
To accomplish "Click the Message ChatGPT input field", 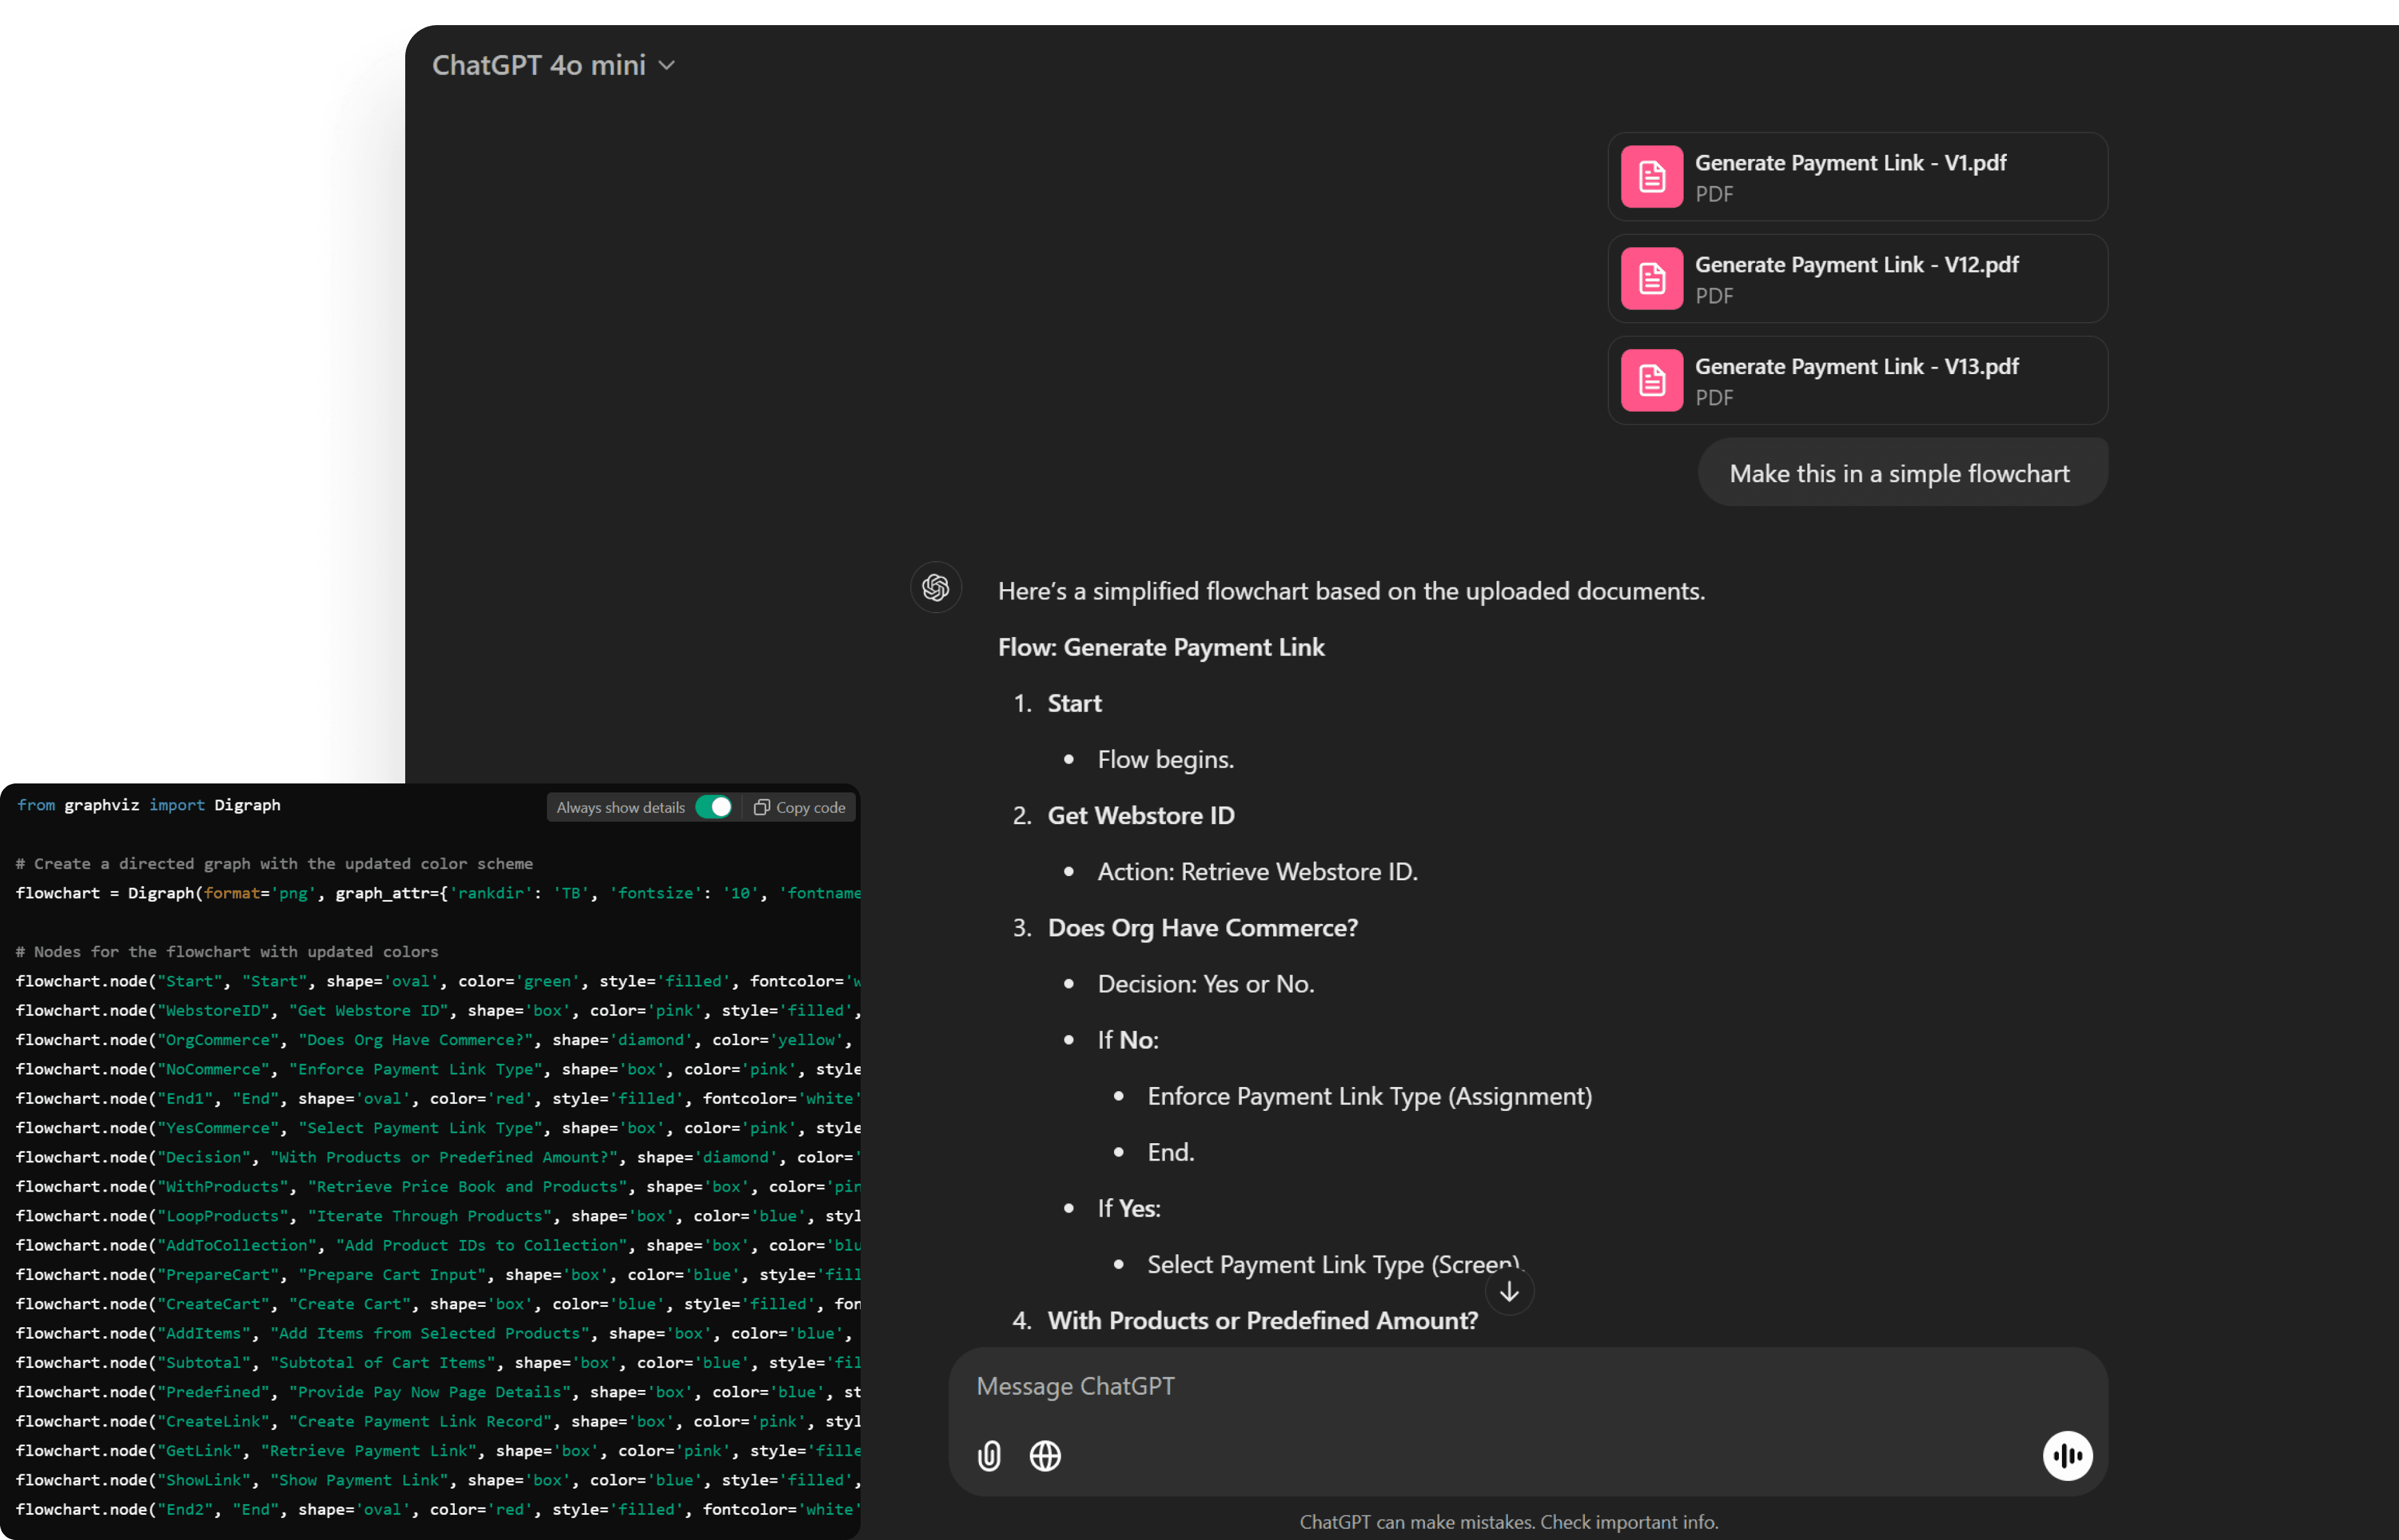I will click(1500, 1386).
